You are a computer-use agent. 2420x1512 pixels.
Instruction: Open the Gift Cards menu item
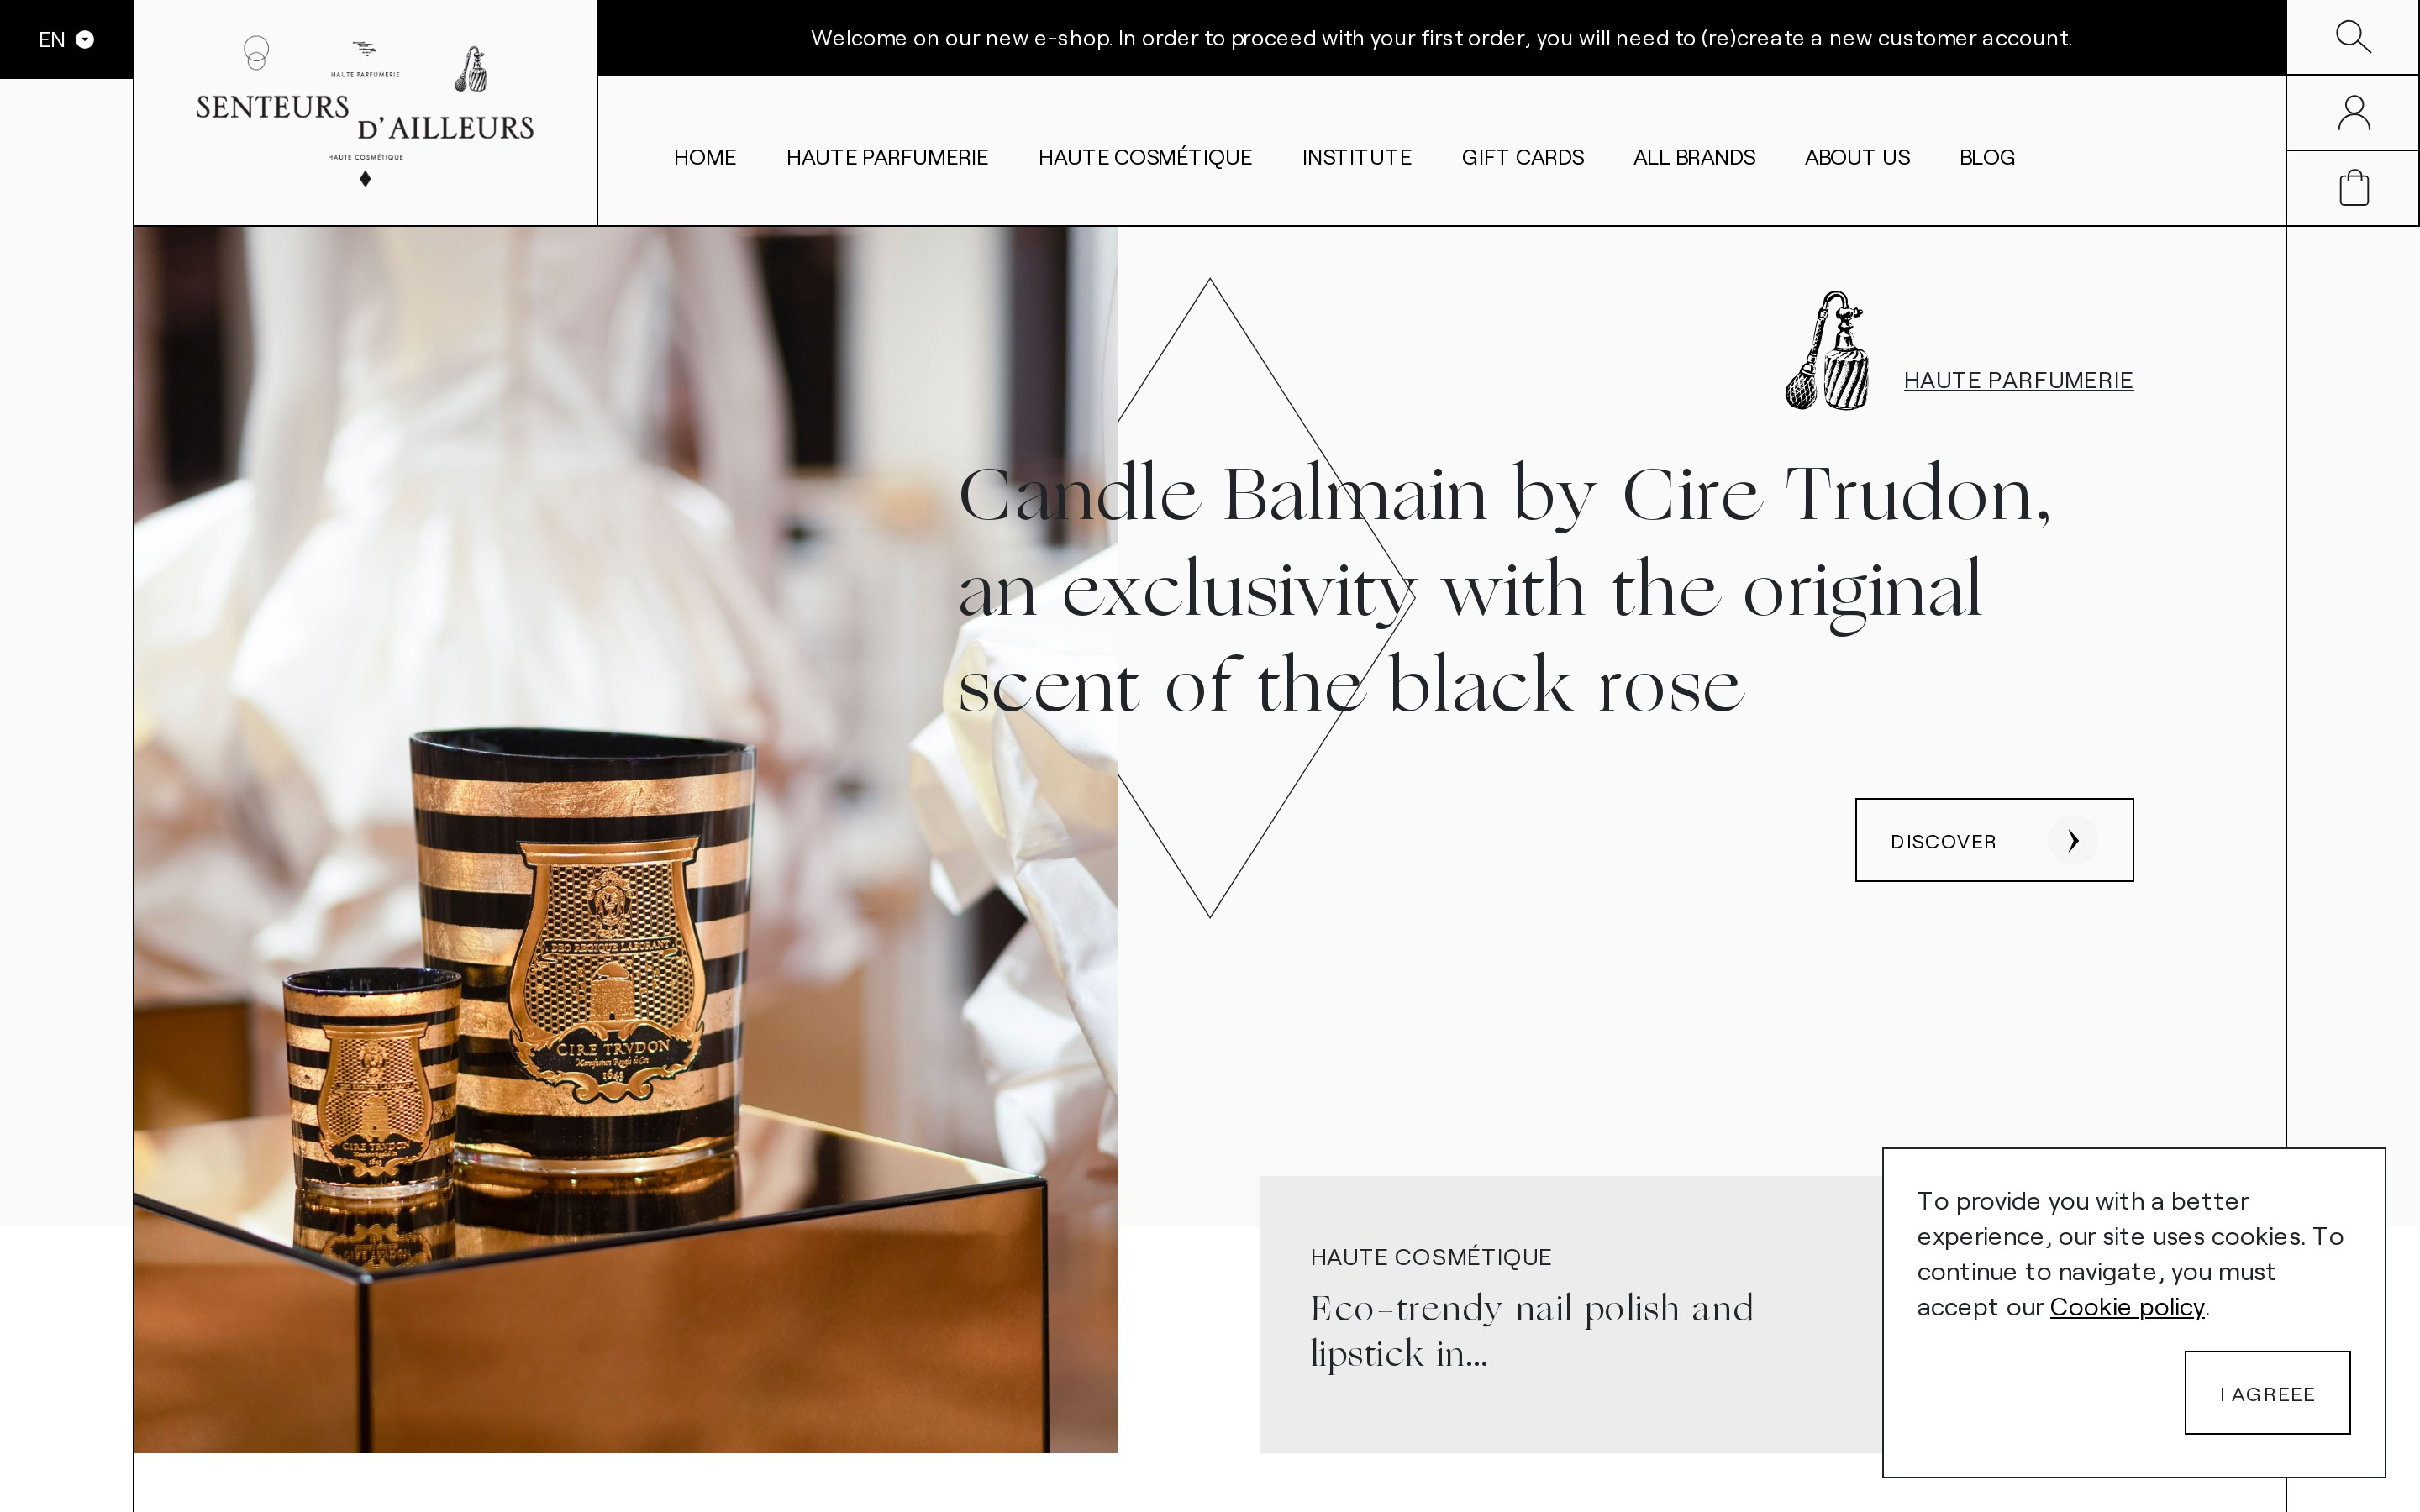pos(1522,157)
